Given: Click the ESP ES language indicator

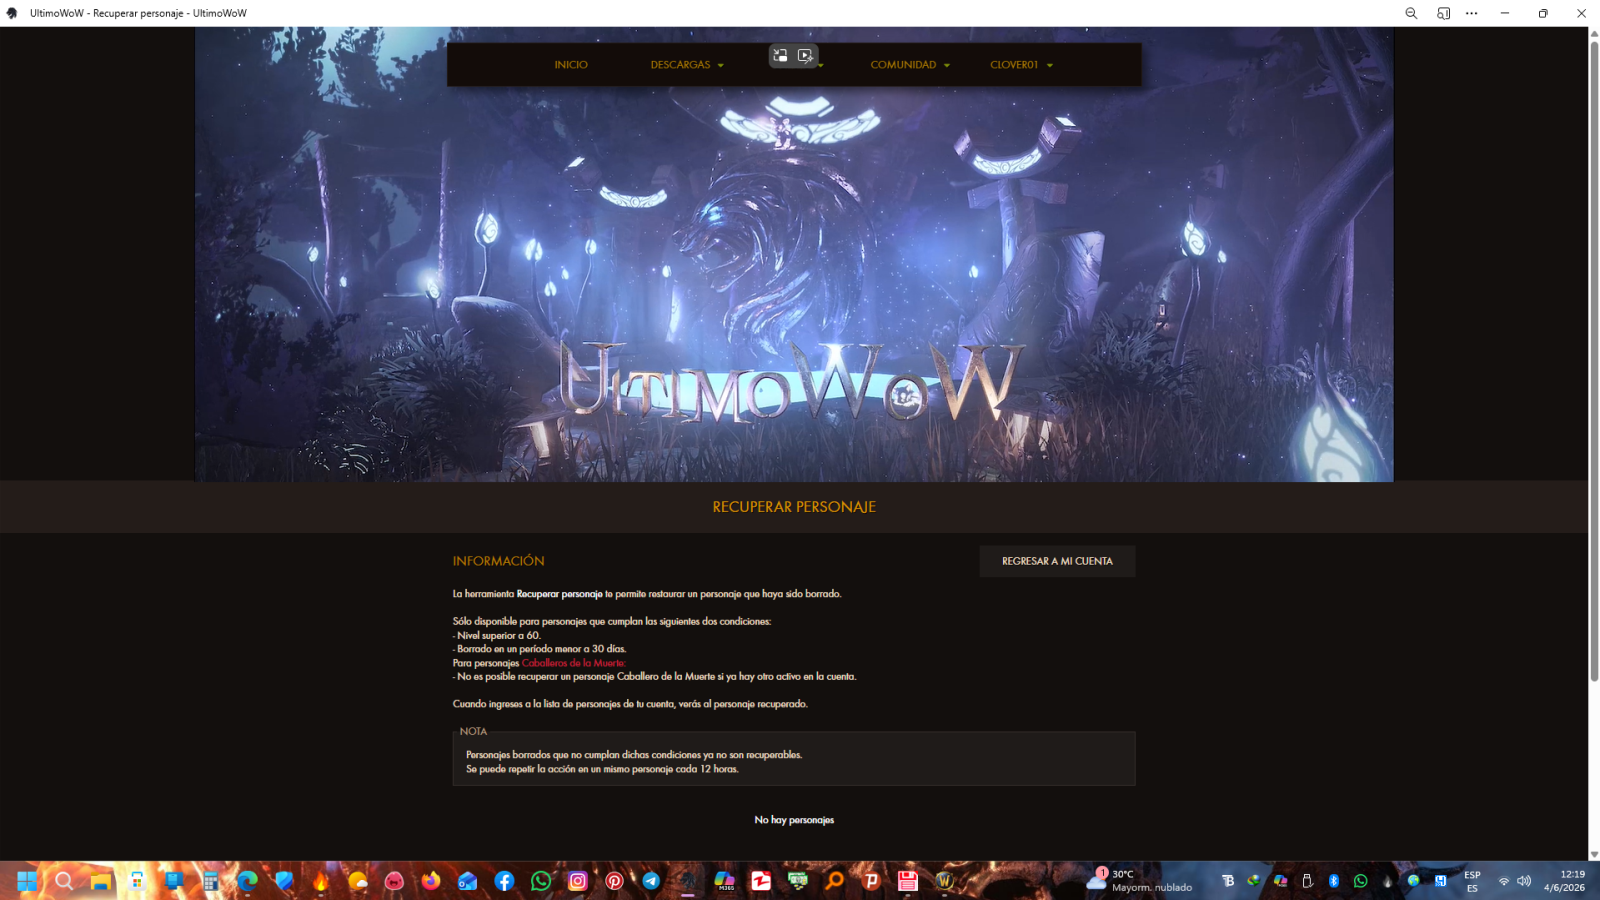Looking at the screenshot, I should (1472, 881).
